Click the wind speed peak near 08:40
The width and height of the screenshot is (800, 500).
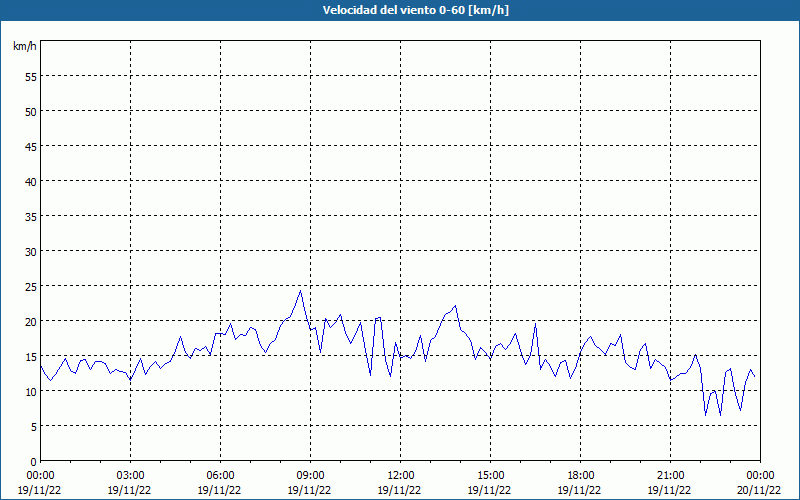tap(301, 291)
